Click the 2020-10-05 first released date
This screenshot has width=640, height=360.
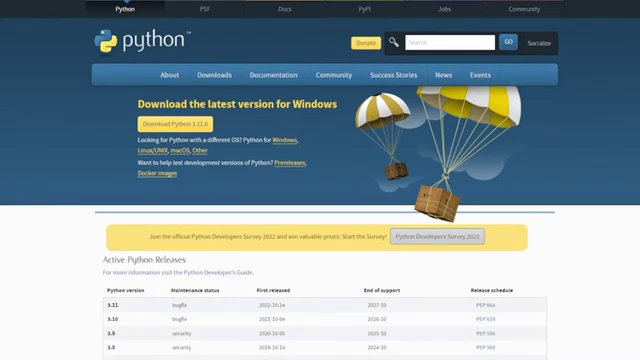click(272, 333)
